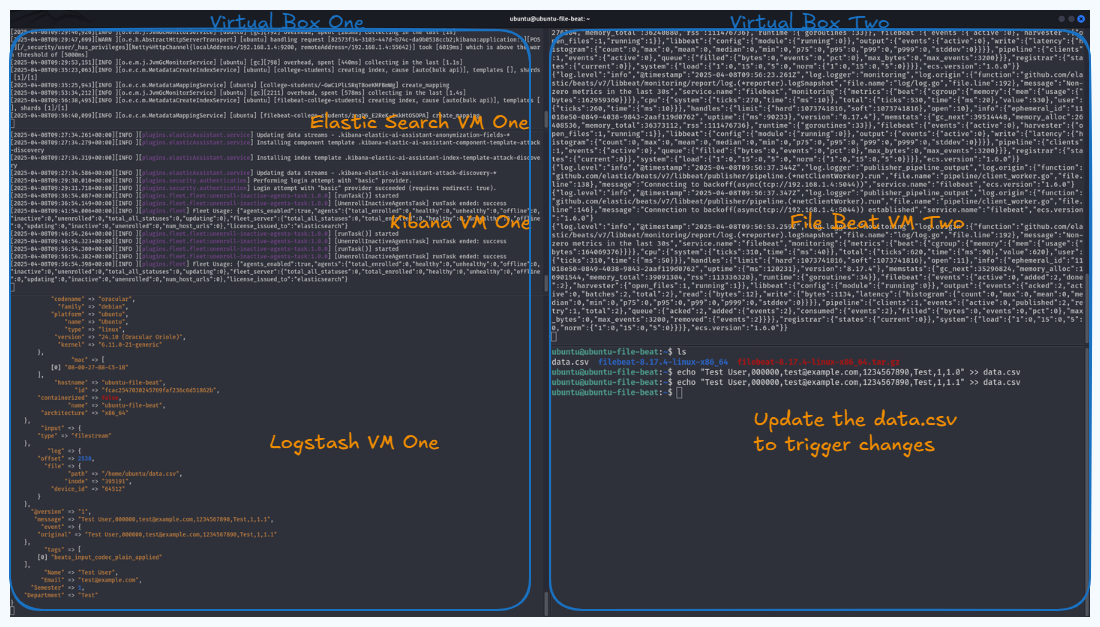Image resolution: width=1100 pixels, height=627 pixels.
Task: Select the "platform" => "ubuntu" line
Action: click(x=89, y=314)
